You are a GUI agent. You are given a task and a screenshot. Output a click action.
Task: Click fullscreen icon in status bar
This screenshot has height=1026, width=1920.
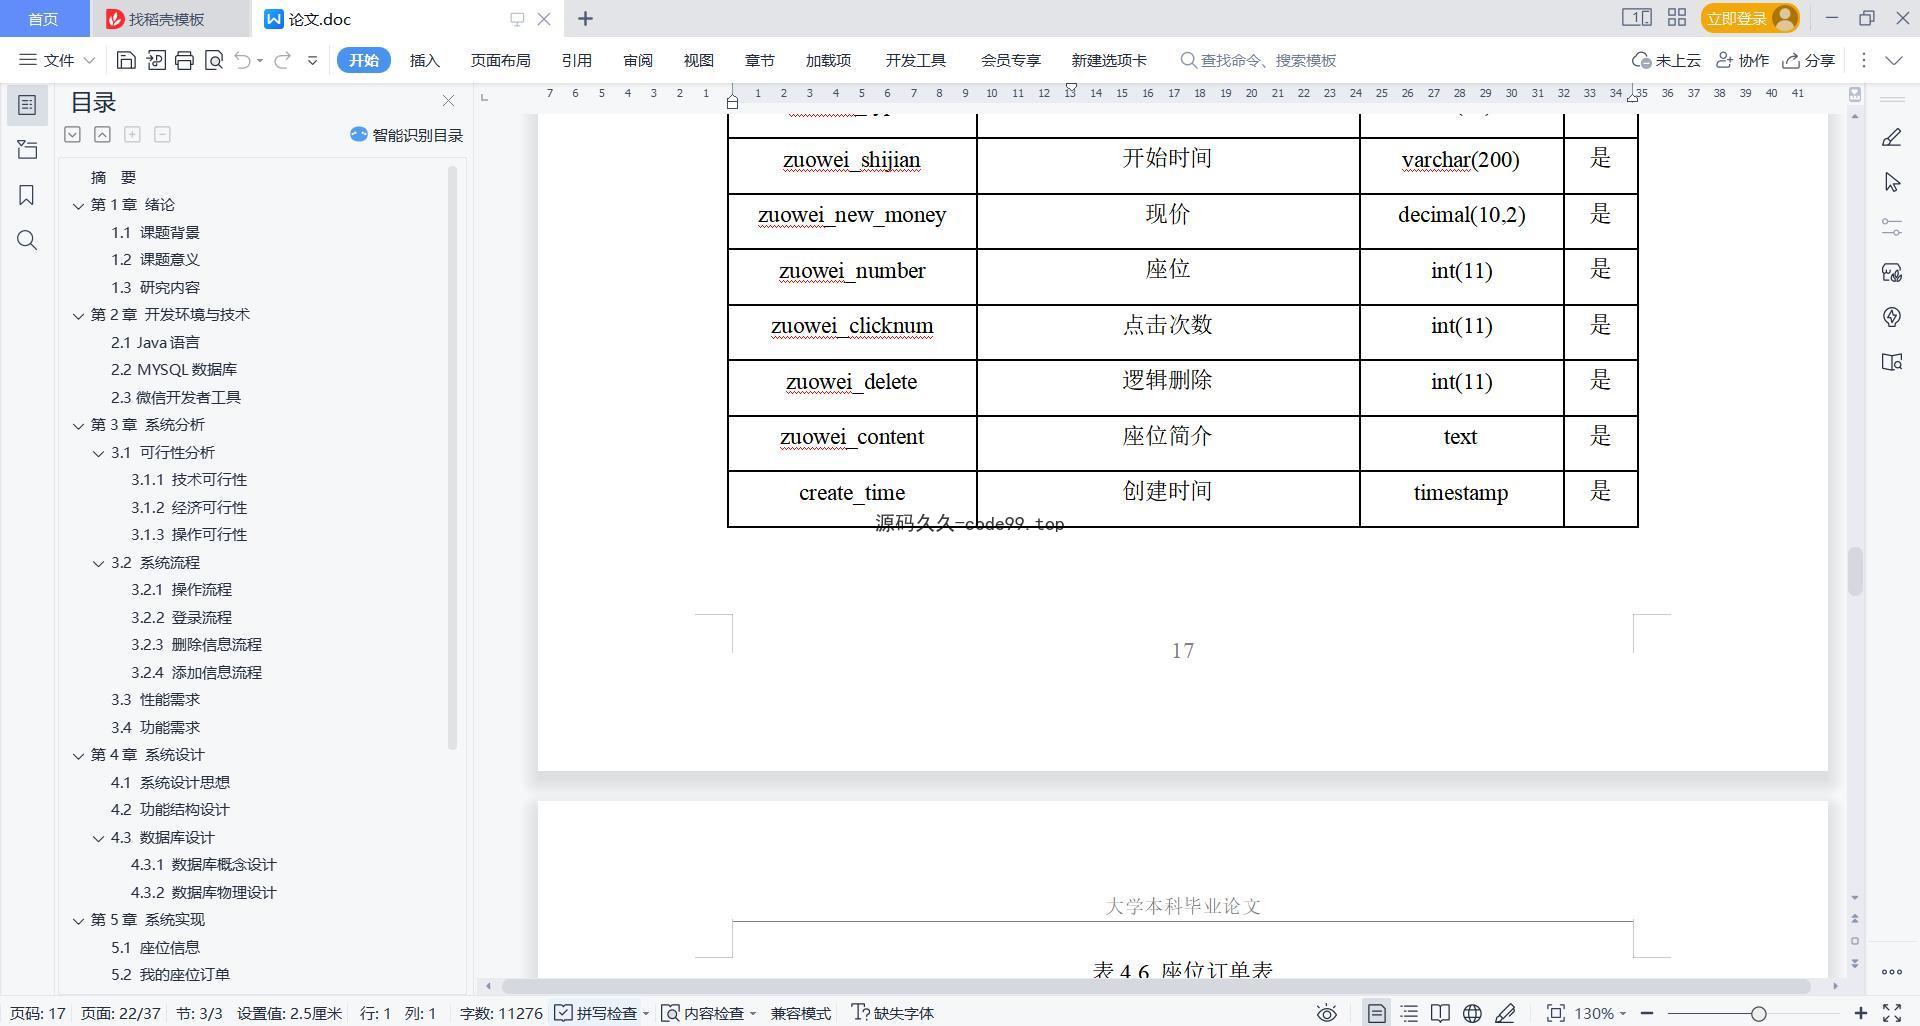point(1891,1013)
